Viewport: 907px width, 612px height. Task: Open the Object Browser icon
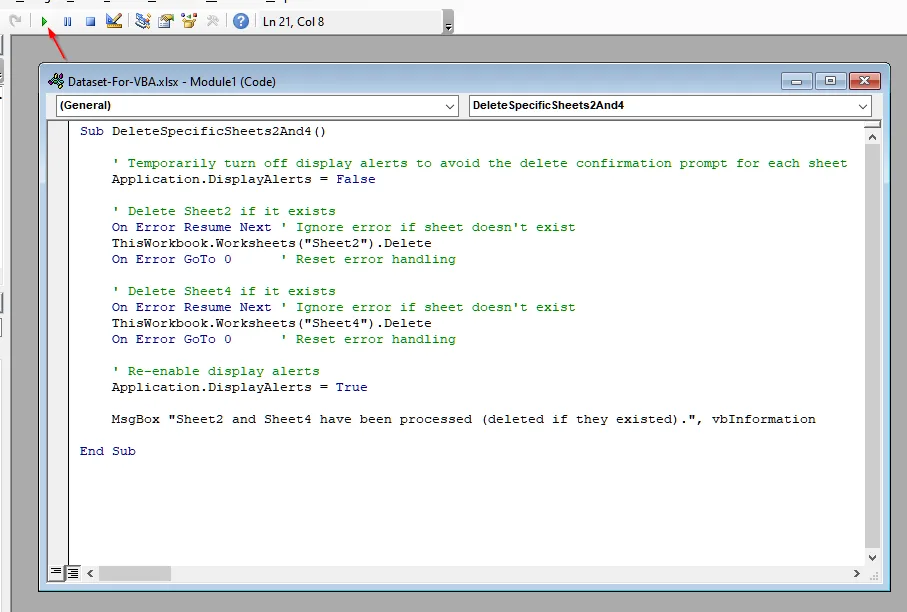coord(189,21)
